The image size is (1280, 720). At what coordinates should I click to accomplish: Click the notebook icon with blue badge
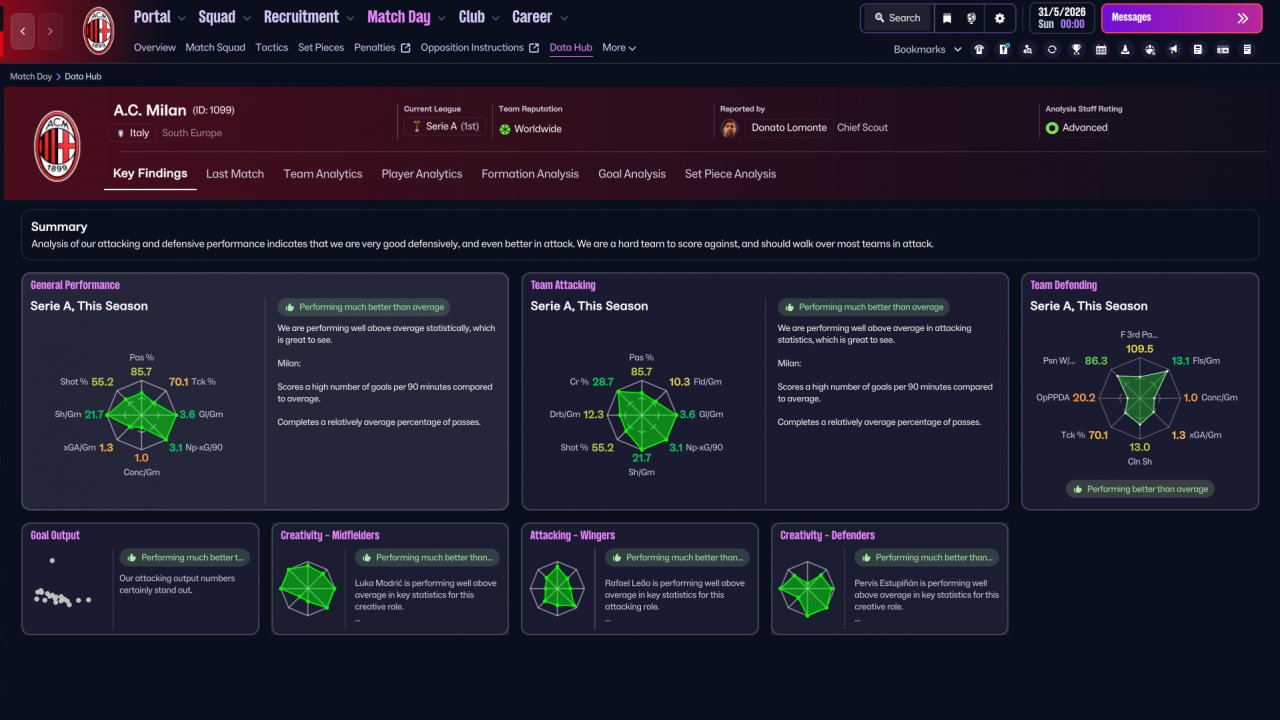[1004, 49]
